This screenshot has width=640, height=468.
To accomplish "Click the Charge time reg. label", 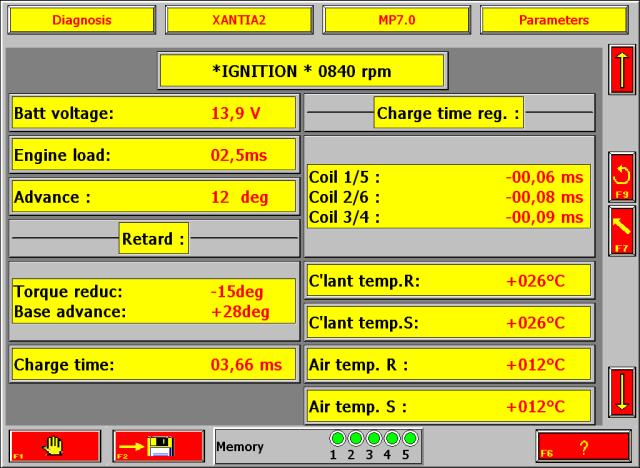I will point(449,113).
